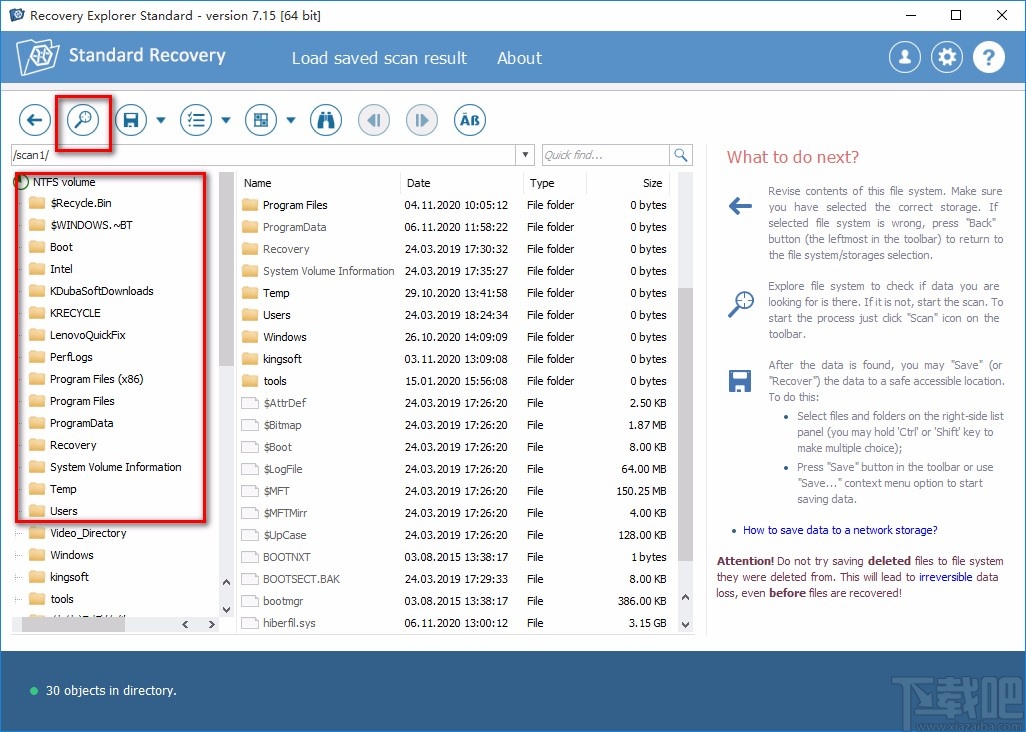
Task: Select System Volume Information in file list
Action: [454, 271]
